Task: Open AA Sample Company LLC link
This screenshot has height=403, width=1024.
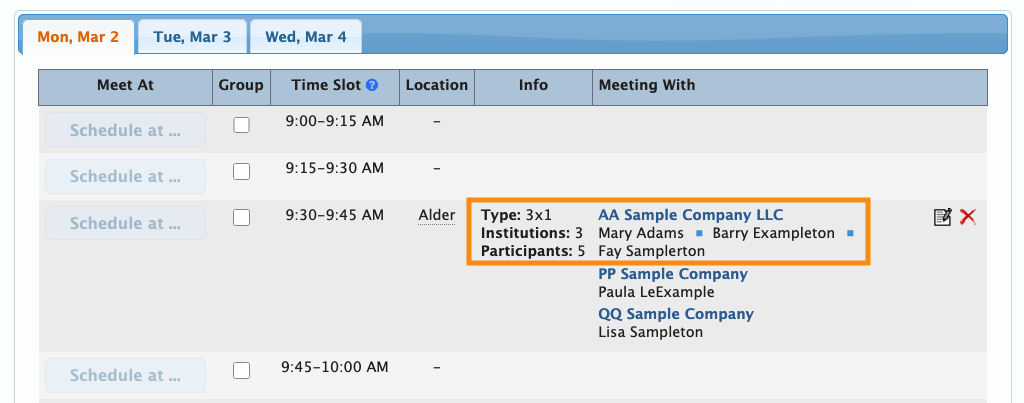Action: pyautogui.click(x=690, y=215)
